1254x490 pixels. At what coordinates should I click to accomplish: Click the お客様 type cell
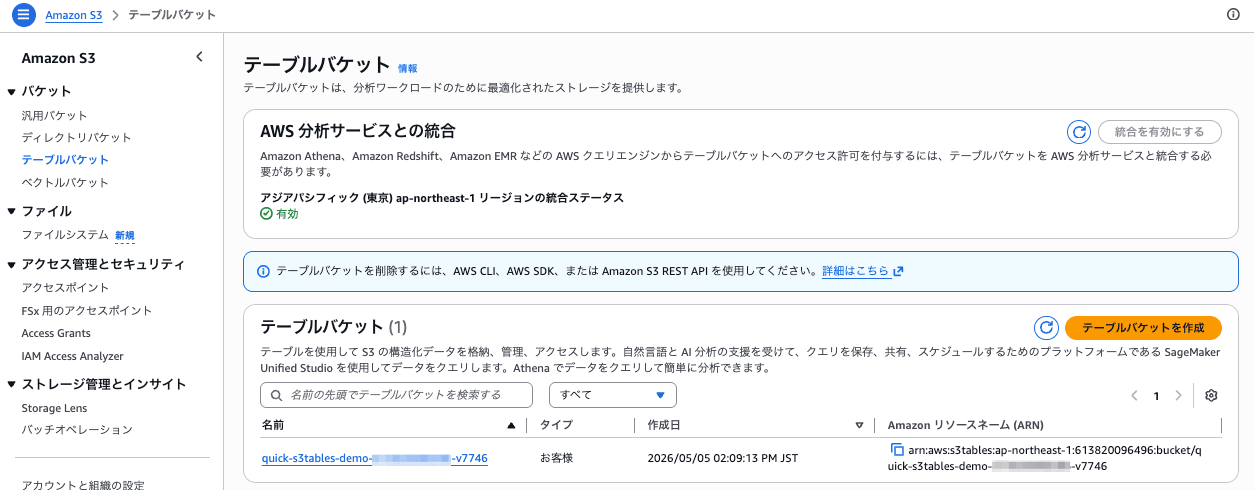pos(557,458)
